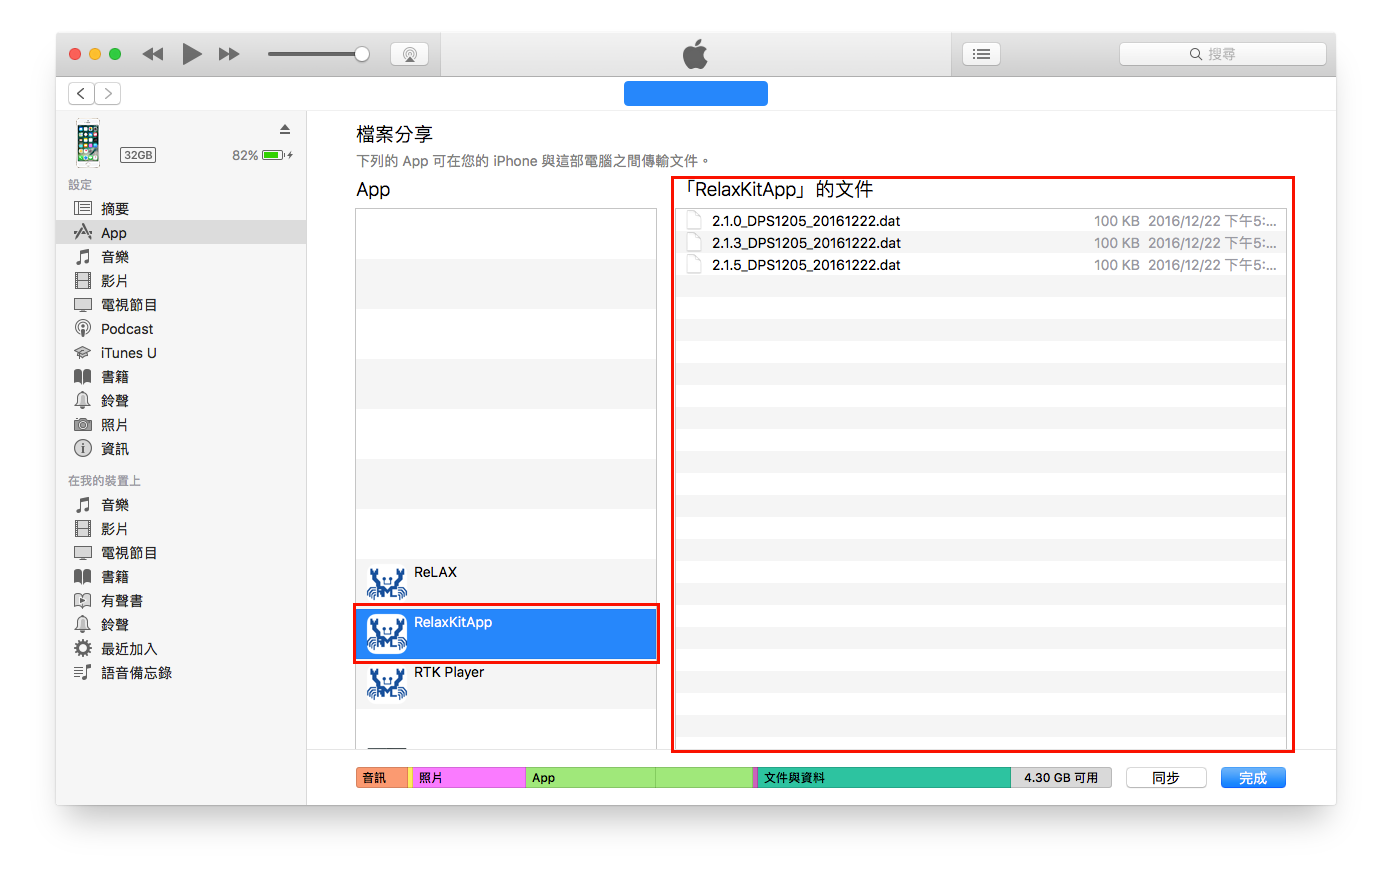
Task: Select 資訊 in the sidebar
Action: pyautogui.click(x=181, y=448)
